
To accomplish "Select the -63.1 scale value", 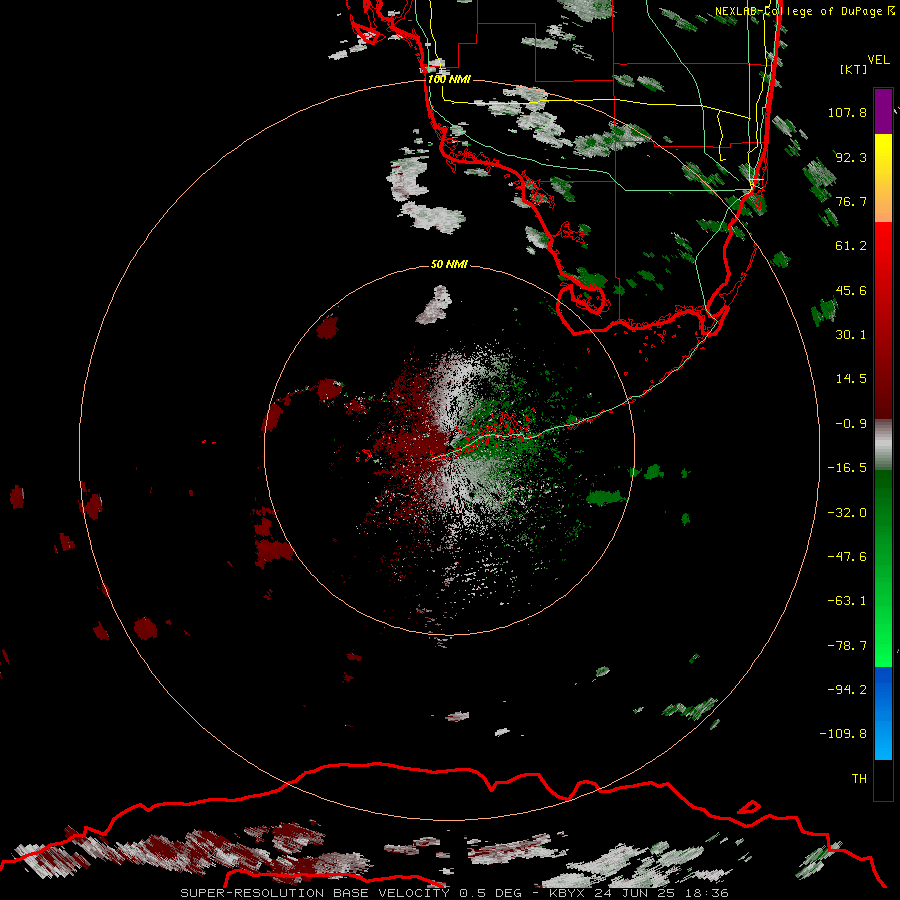I will click(x=847, y=601).
